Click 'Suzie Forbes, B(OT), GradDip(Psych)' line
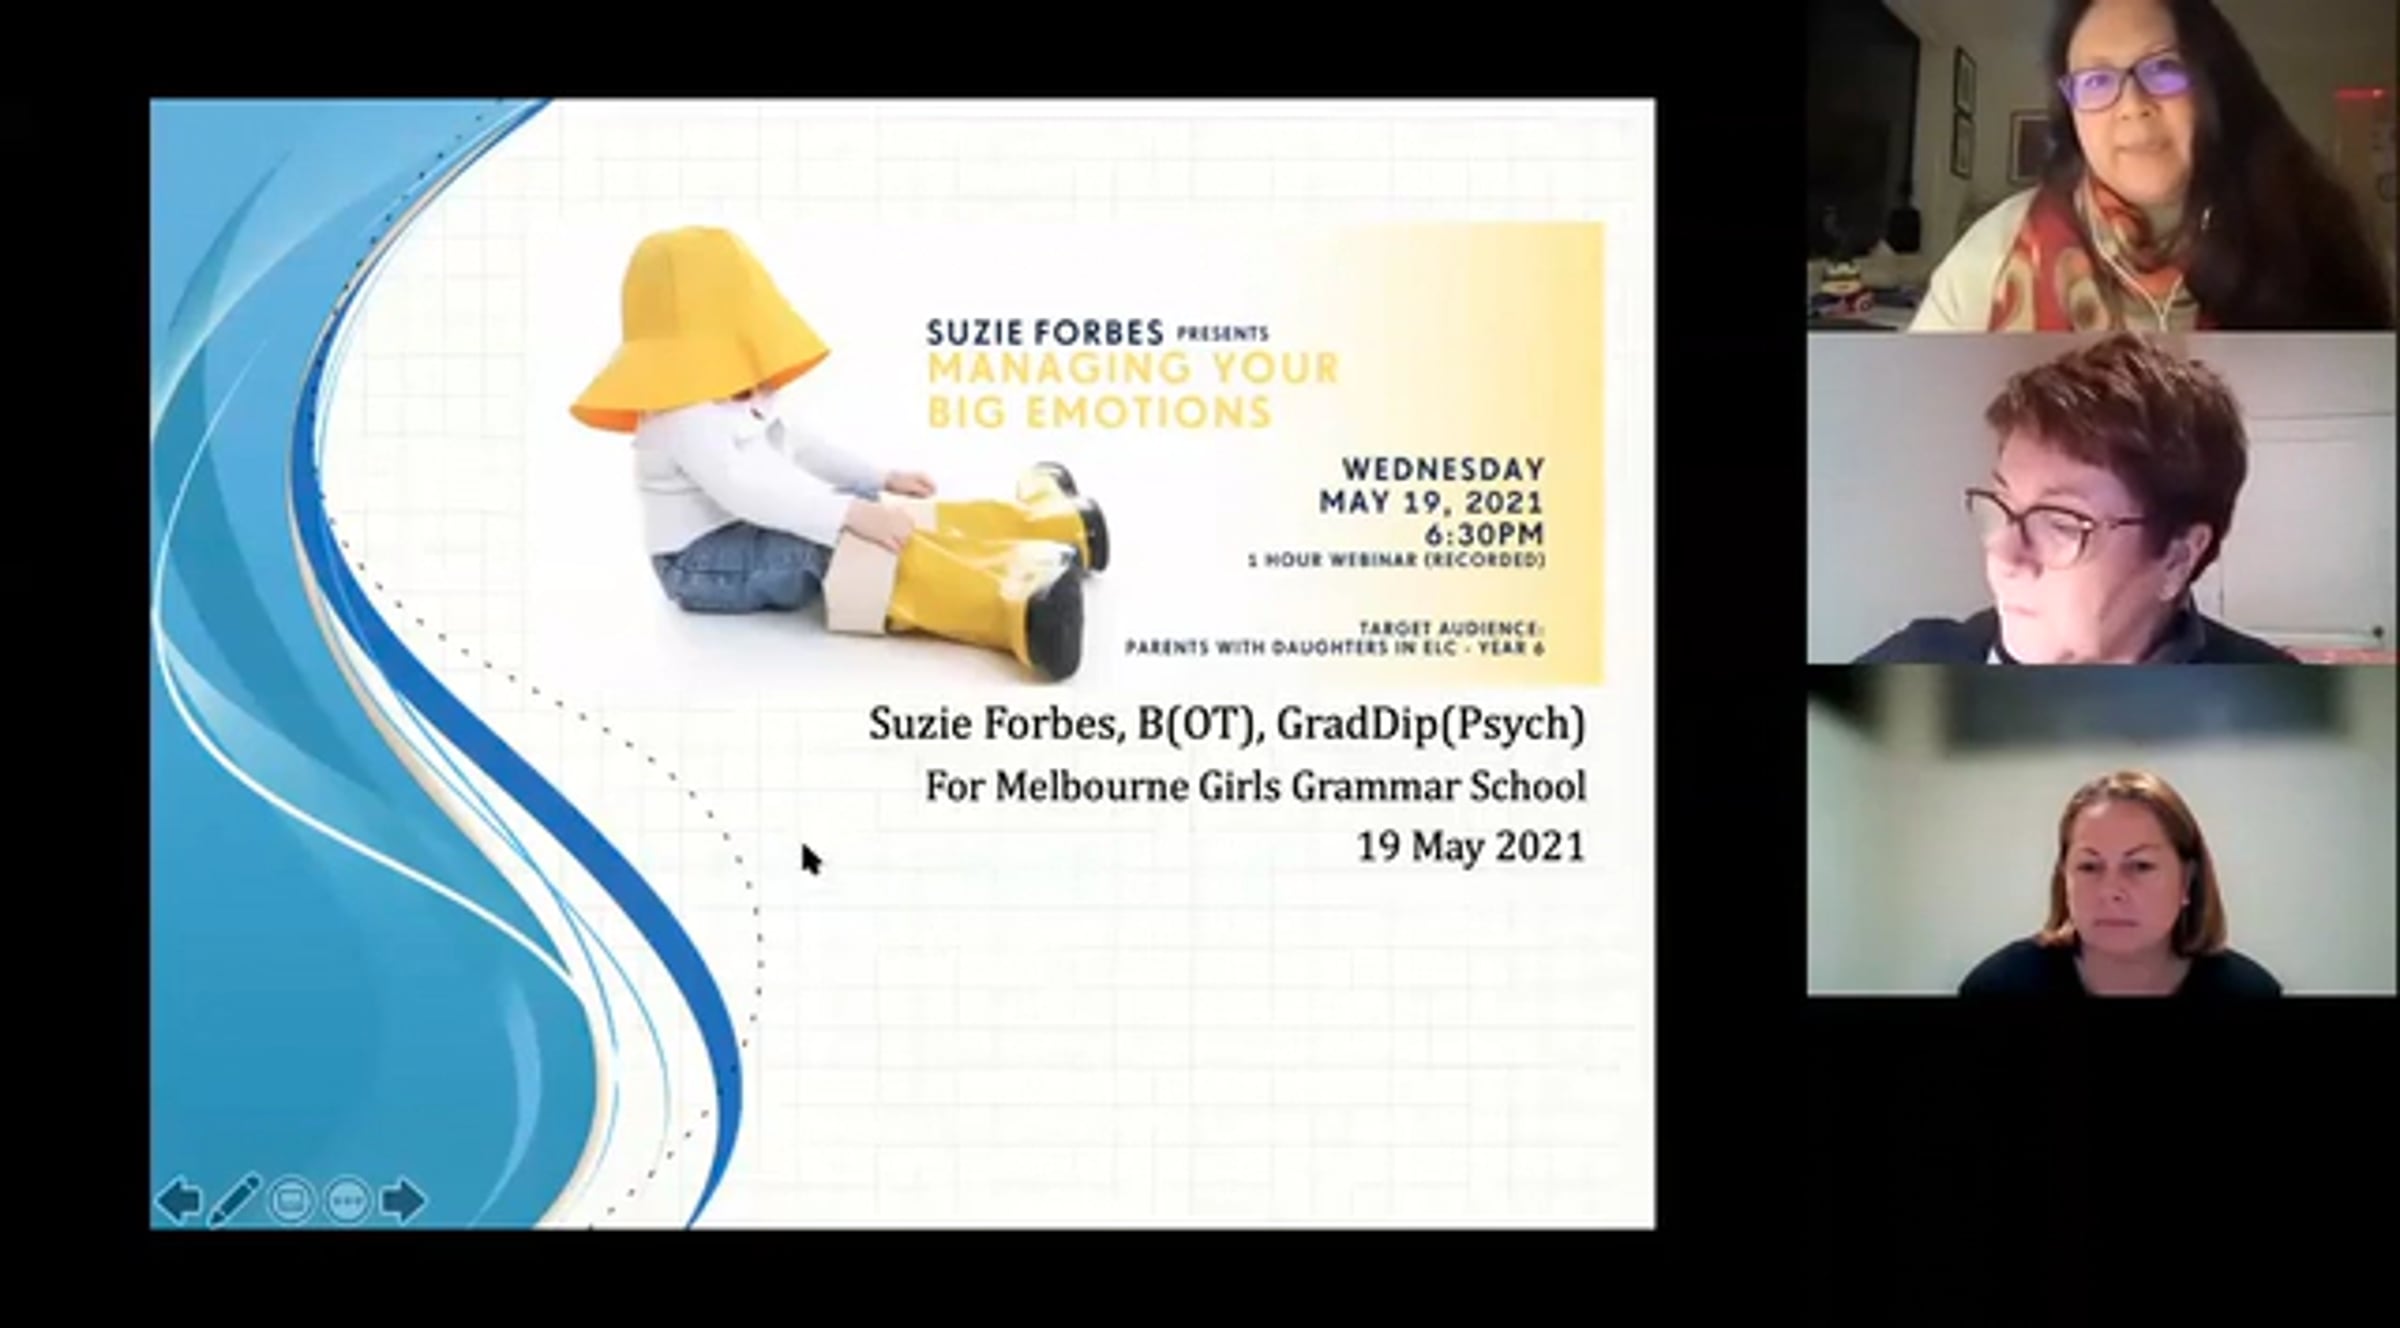Image resolution: width=2400 pixels, height=1328 pixels. [1226, 724]
